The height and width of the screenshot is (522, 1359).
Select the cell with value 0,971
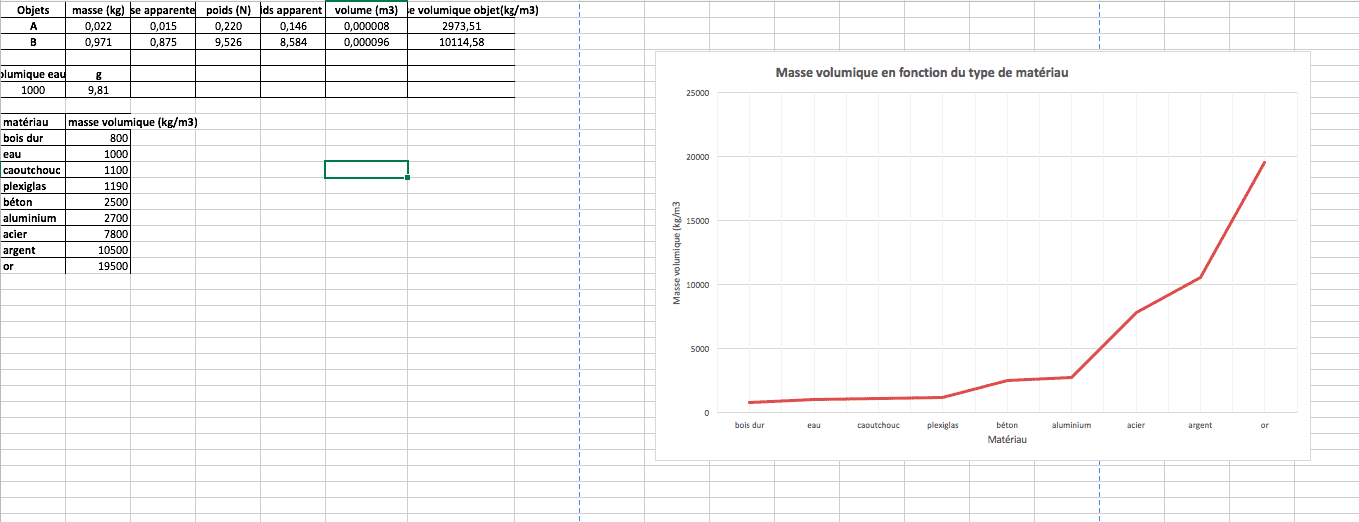pos(98,42)
